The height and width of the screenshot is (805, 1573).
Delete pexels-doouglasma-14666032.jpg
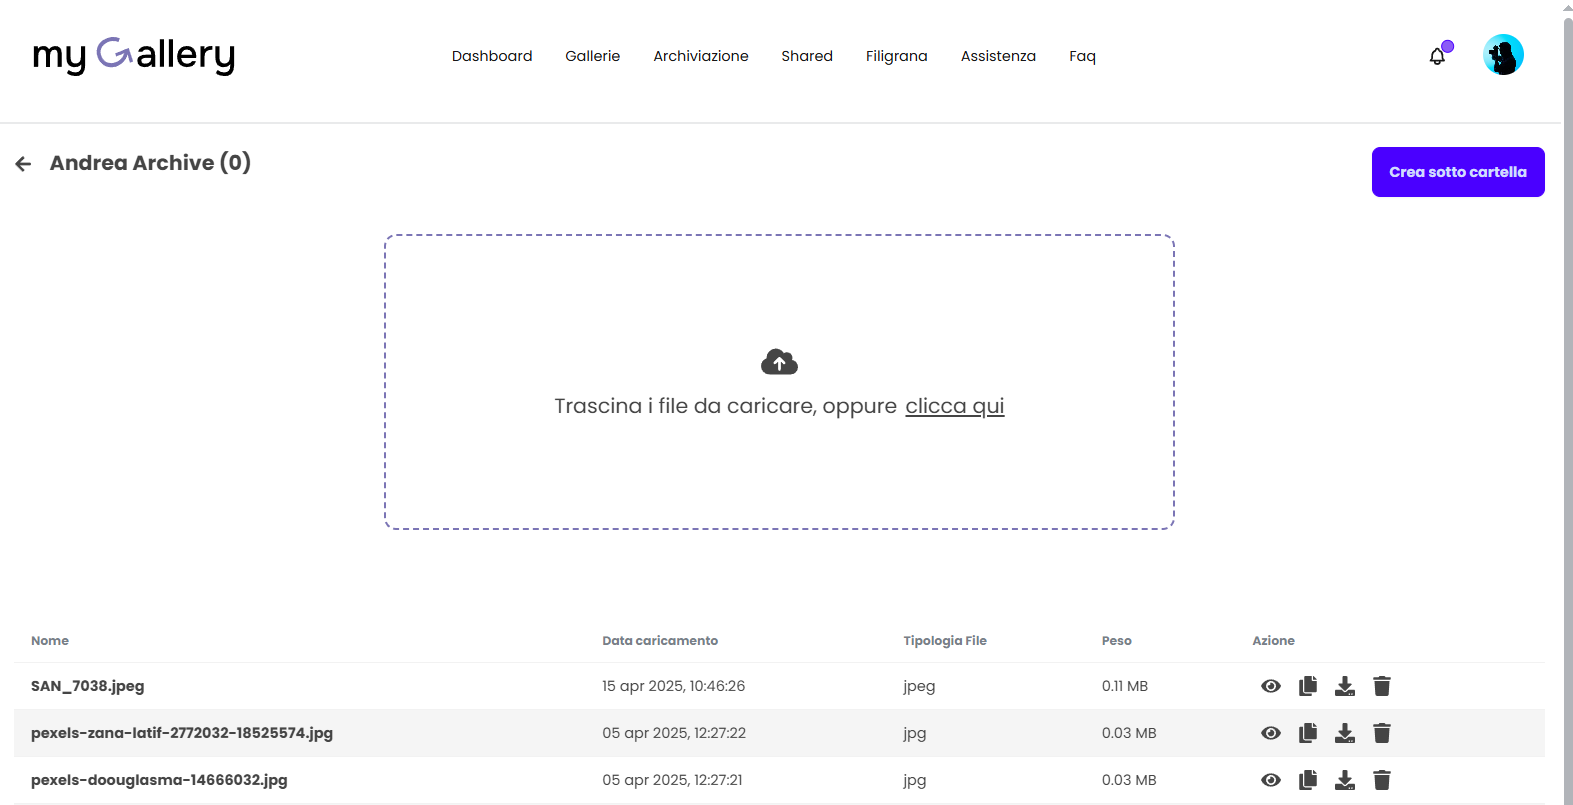1382,780
